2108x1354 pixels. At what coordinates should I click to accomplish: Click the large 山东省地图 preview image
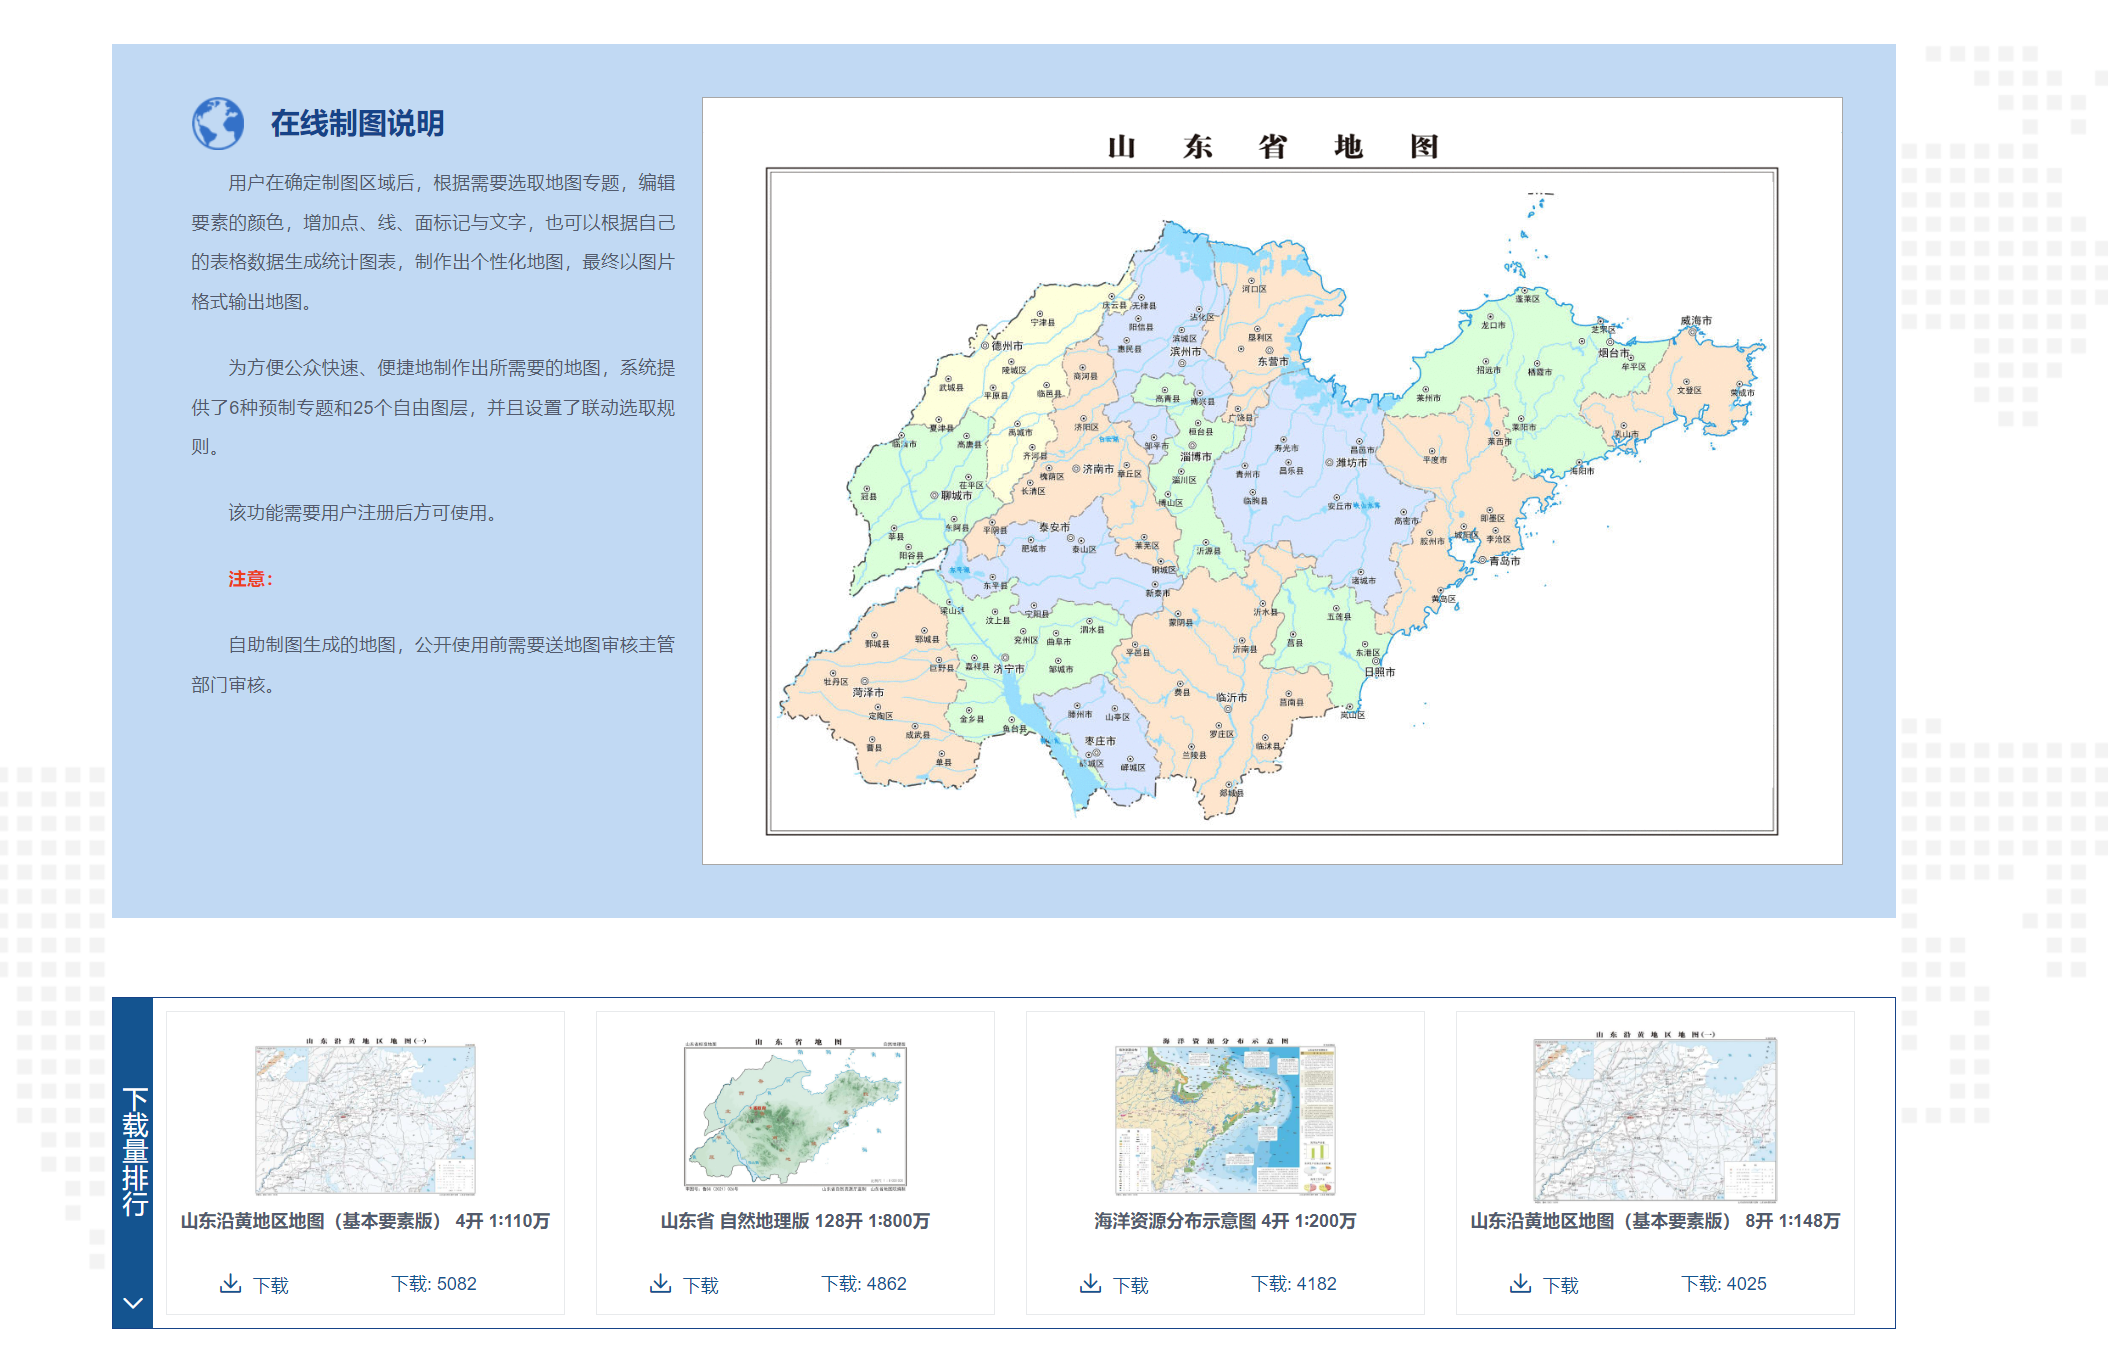pyautogui.click(x=1271, y=481)
